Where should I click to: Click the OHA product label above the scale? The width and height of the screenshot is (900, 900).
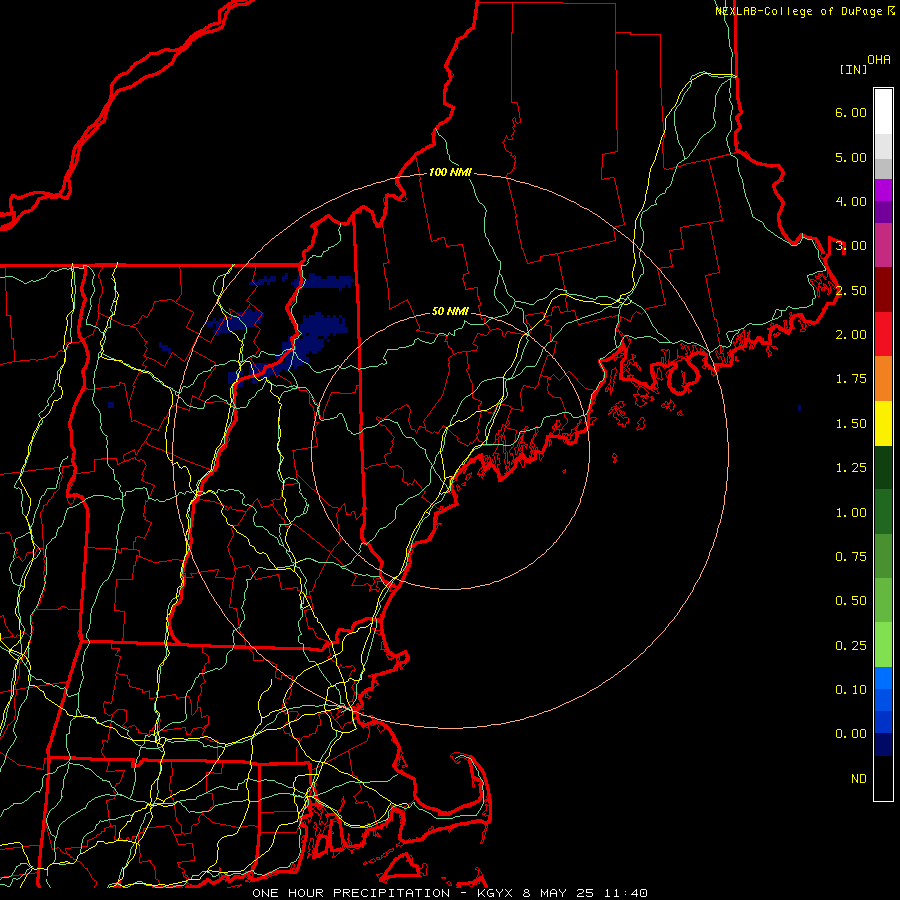(x=879, y=60)
